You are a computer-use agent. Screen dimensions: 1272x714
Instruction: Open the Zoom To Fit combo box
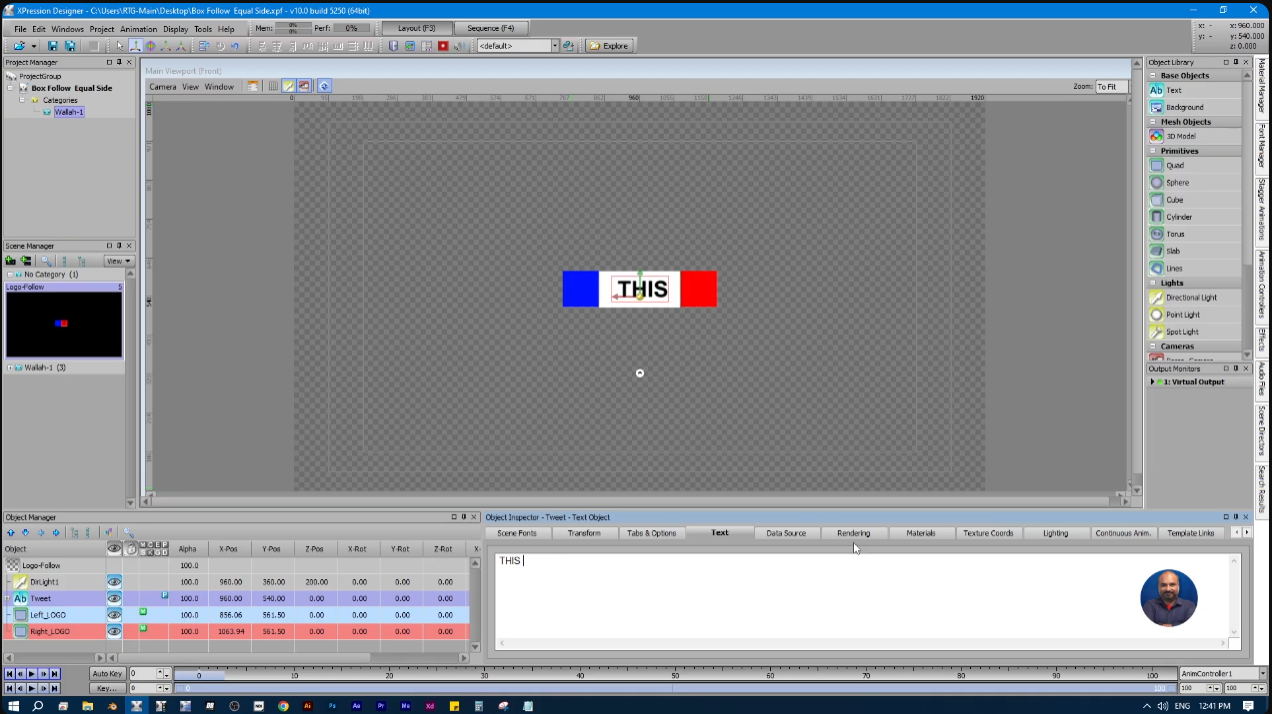click(1111, 87)
